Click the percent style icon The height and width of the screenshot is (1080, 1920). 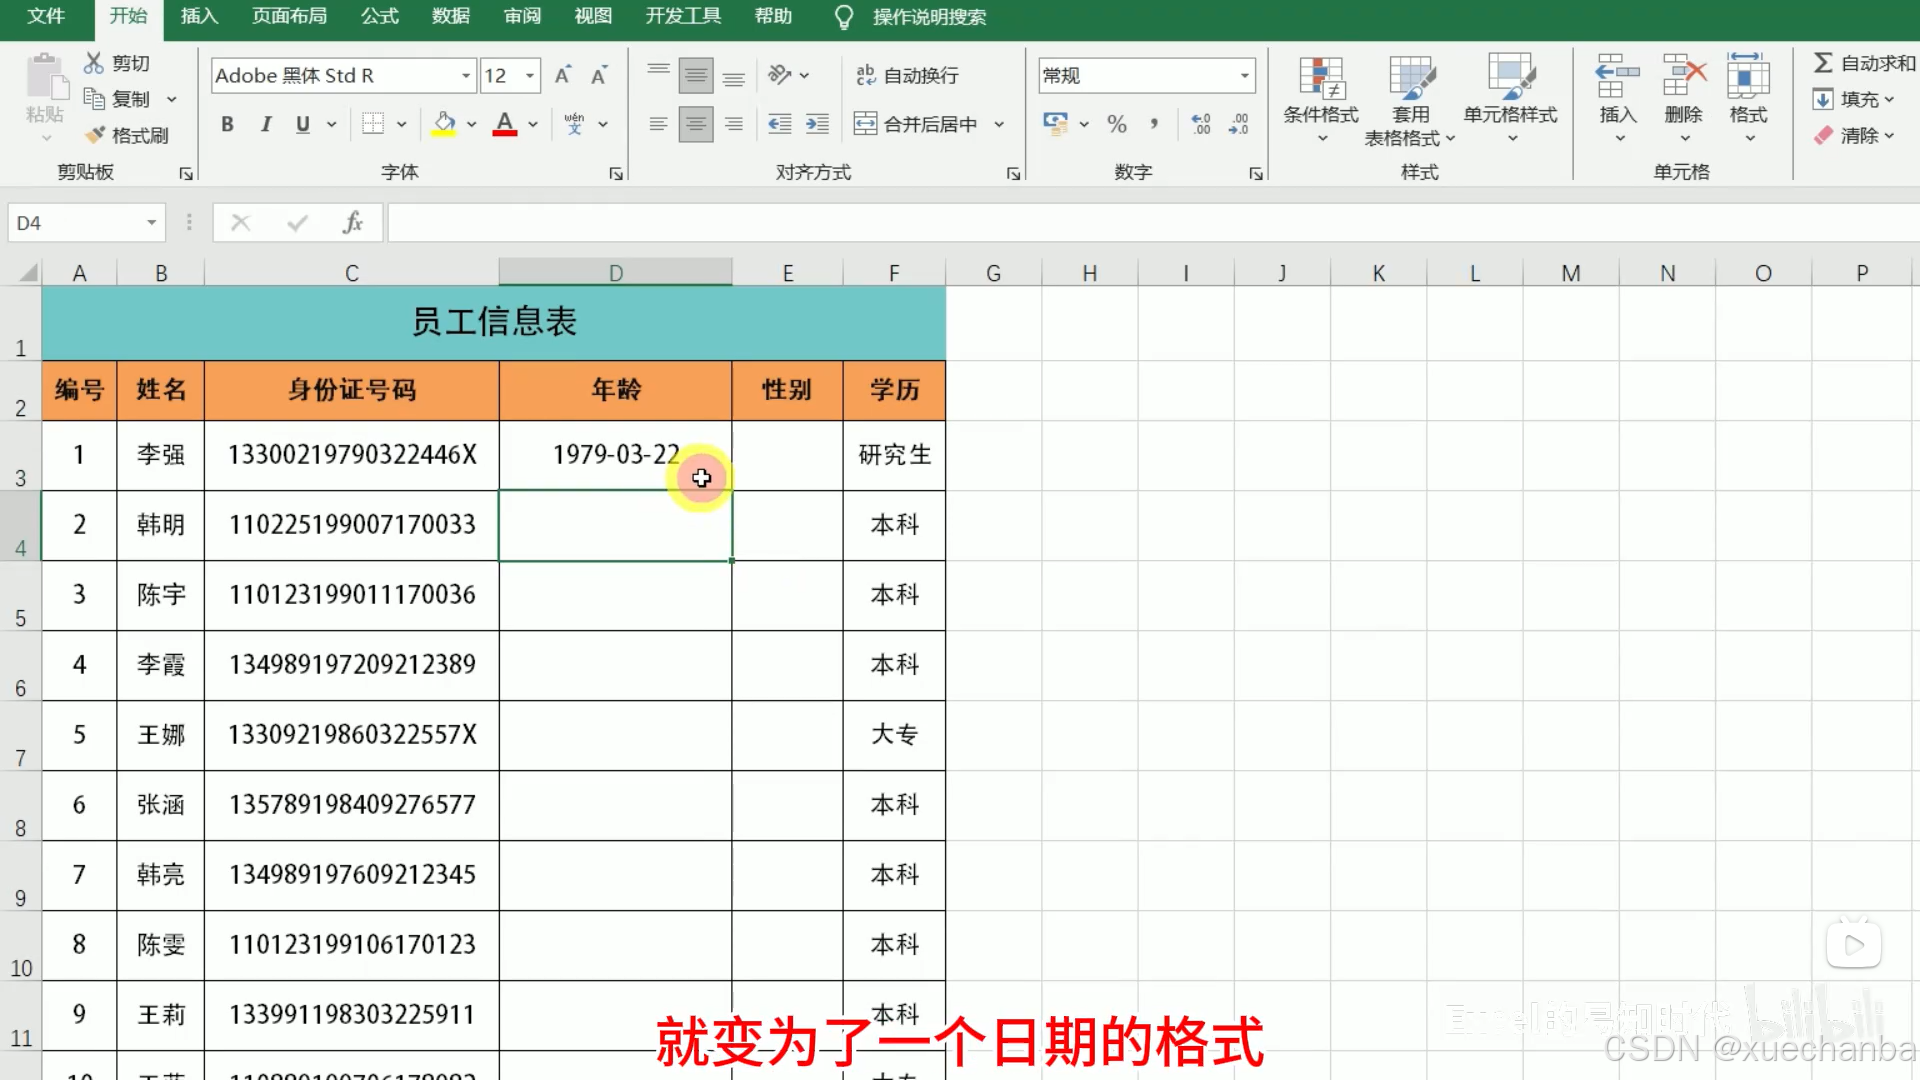point(1117,124)
